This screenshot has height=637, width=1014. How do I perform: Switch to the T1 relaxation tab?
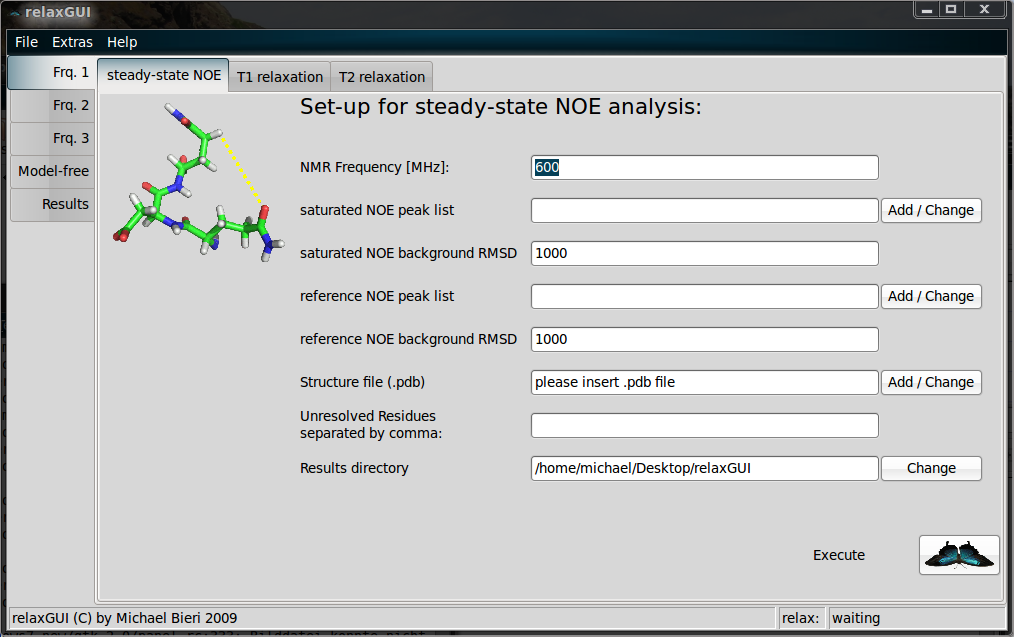(280, 77)
